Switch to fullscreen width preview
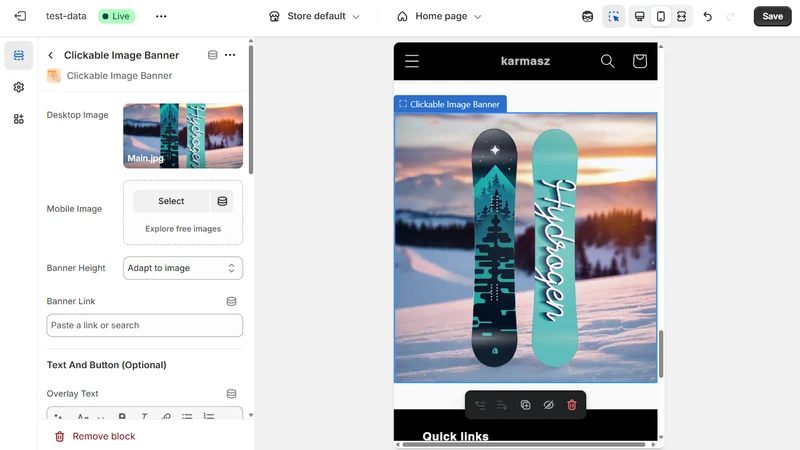Screen dimensions: 800x450 pos(682,16)
